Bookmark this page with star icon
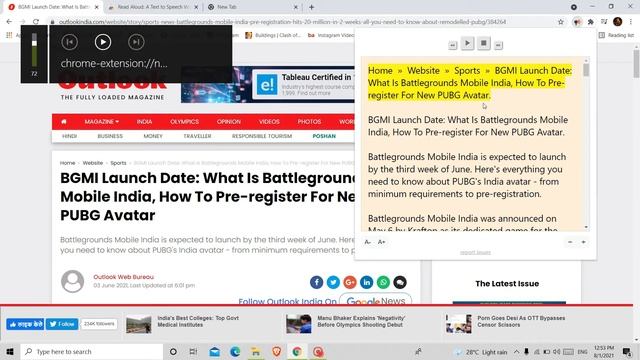Image resolution: width=640 pixels, height=360 pixels. (x=561, y=22)
